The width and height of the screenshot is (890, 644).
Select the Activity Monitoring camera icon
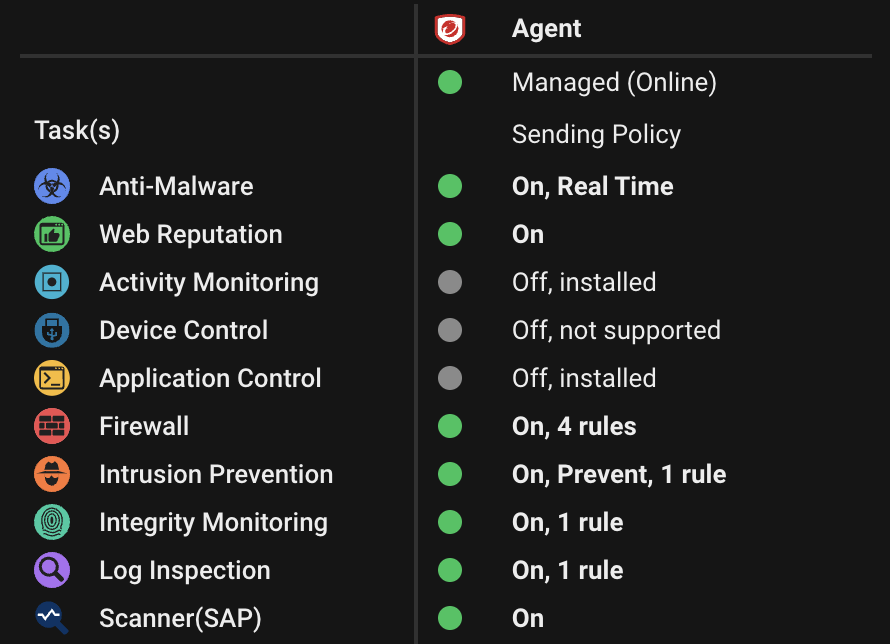click(x=52, y=282)
